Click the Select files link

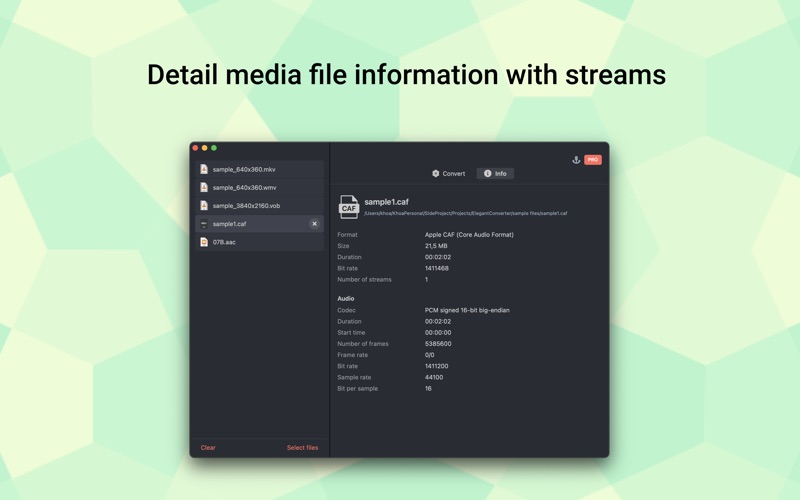[x=302, y=447]
